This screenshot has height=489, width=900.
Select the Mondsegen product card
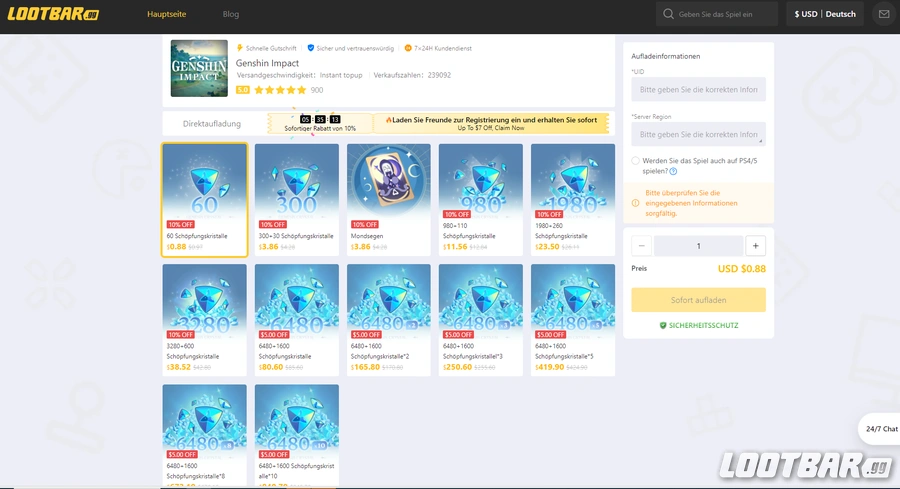[389, 200]
